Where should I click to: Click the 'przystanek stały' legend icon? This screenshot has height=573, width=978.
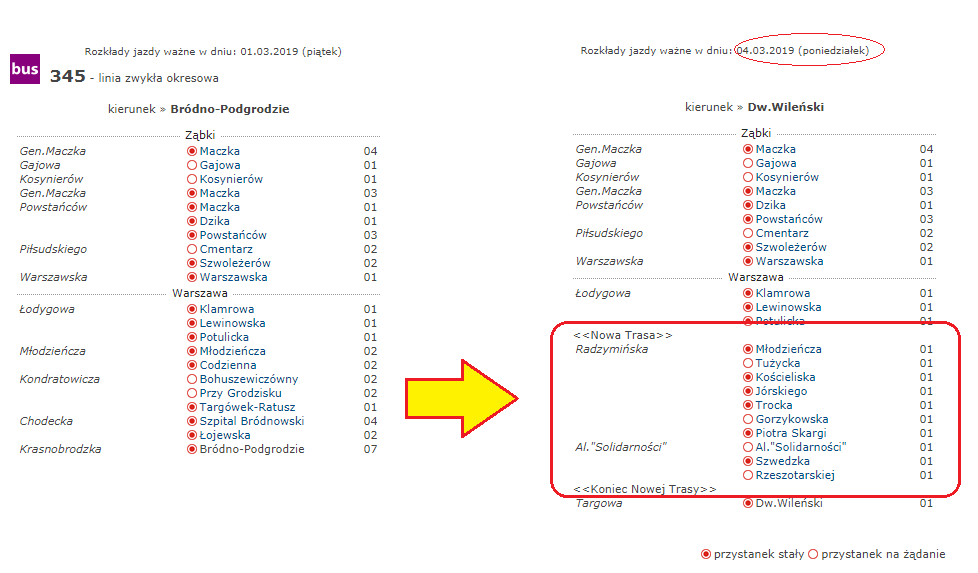coord(707,554)
